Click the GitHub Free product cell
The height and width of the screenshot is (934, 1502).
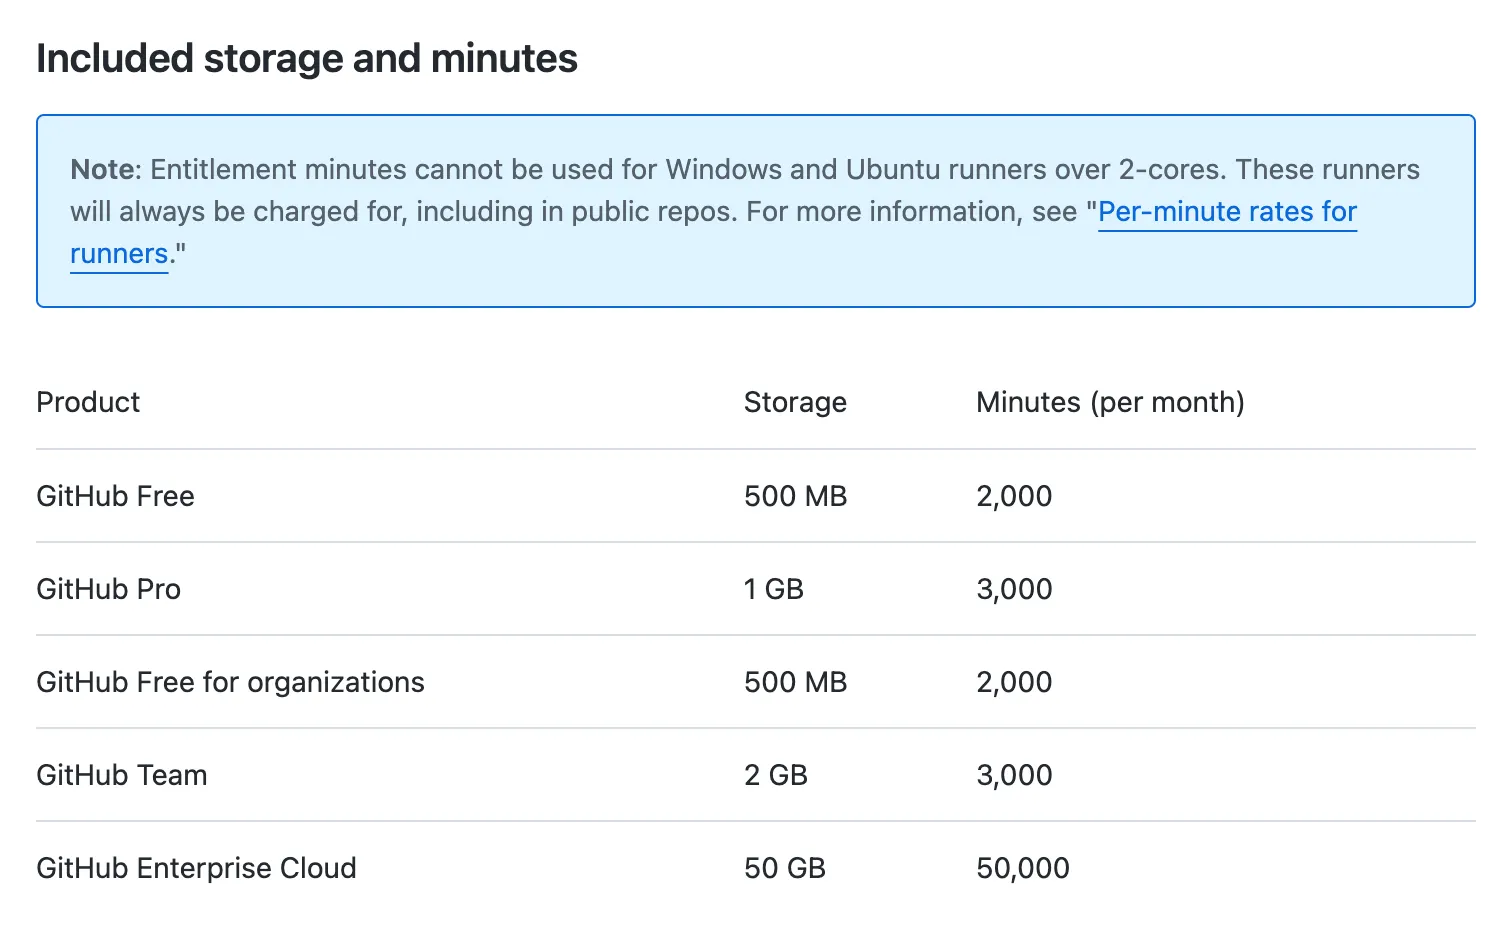coord(115,496)
